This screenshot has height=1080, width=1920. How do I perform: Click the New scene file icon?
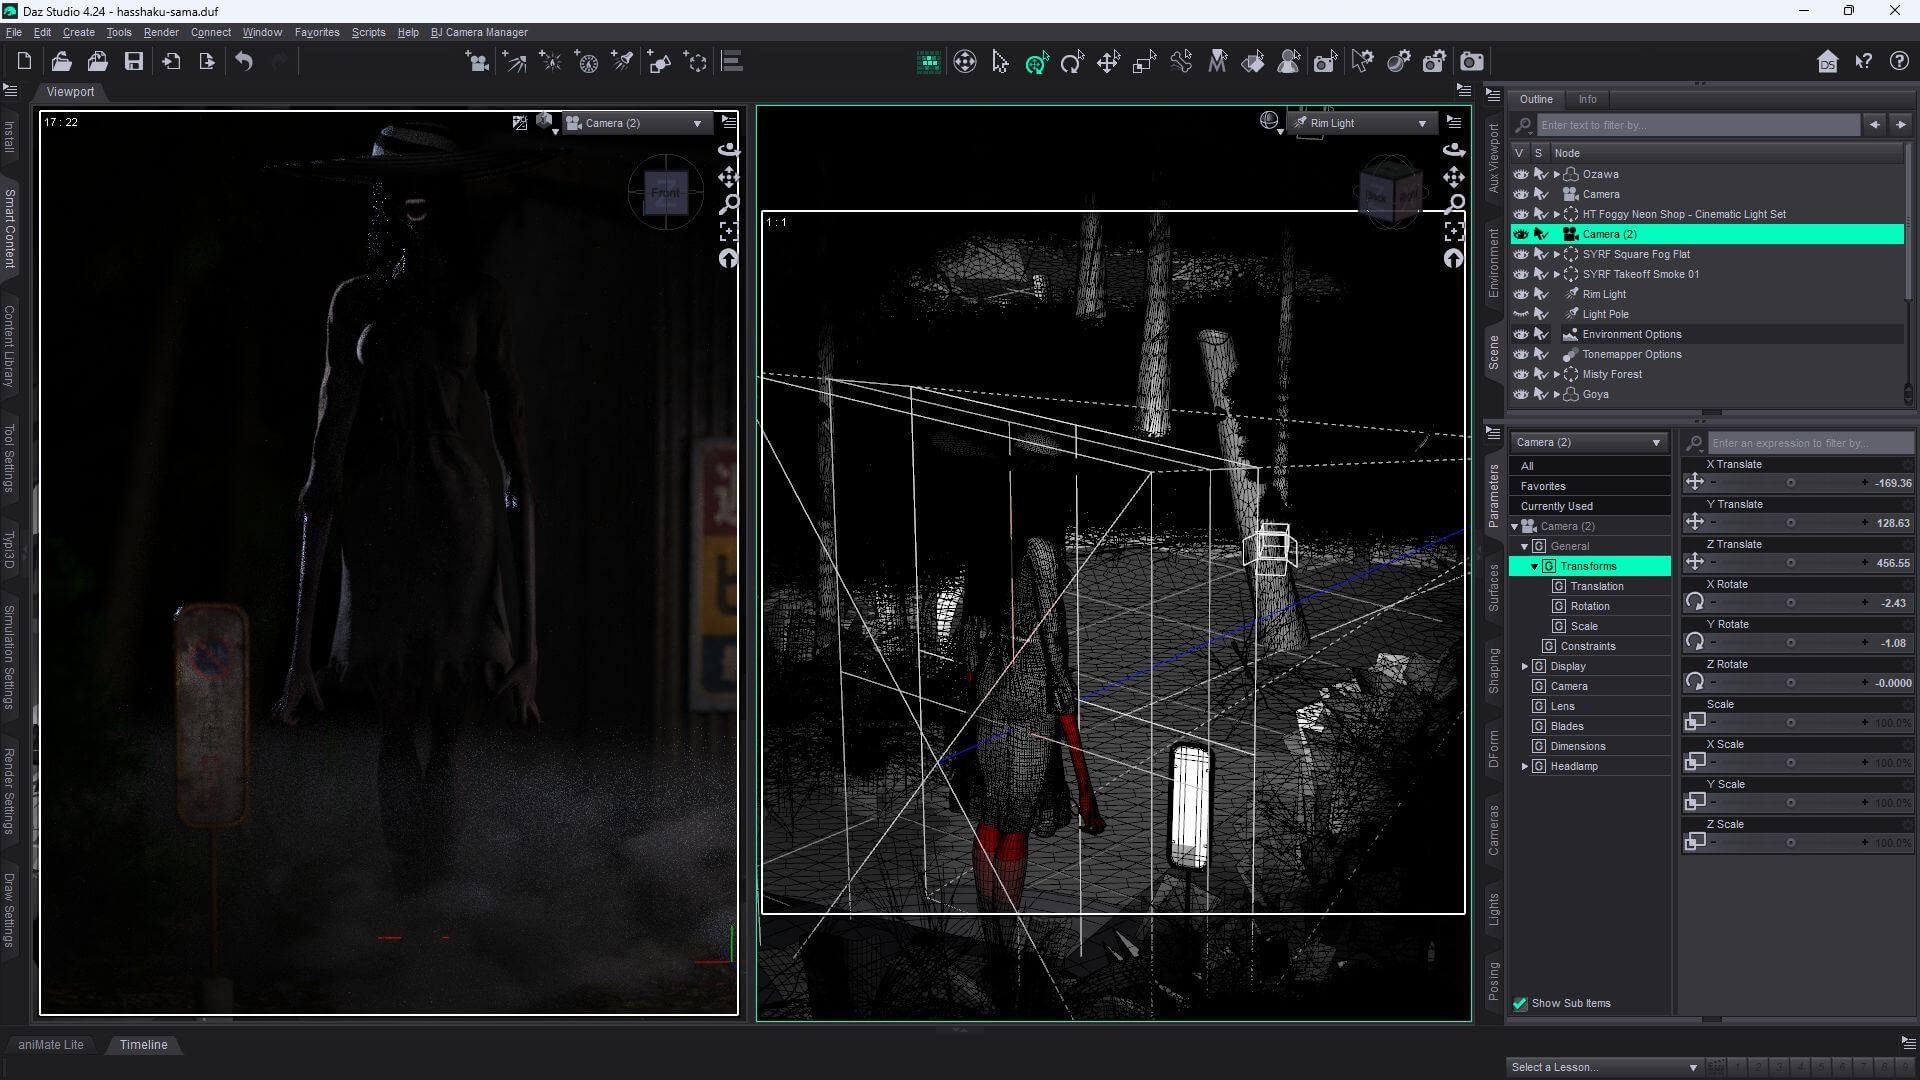25,62
